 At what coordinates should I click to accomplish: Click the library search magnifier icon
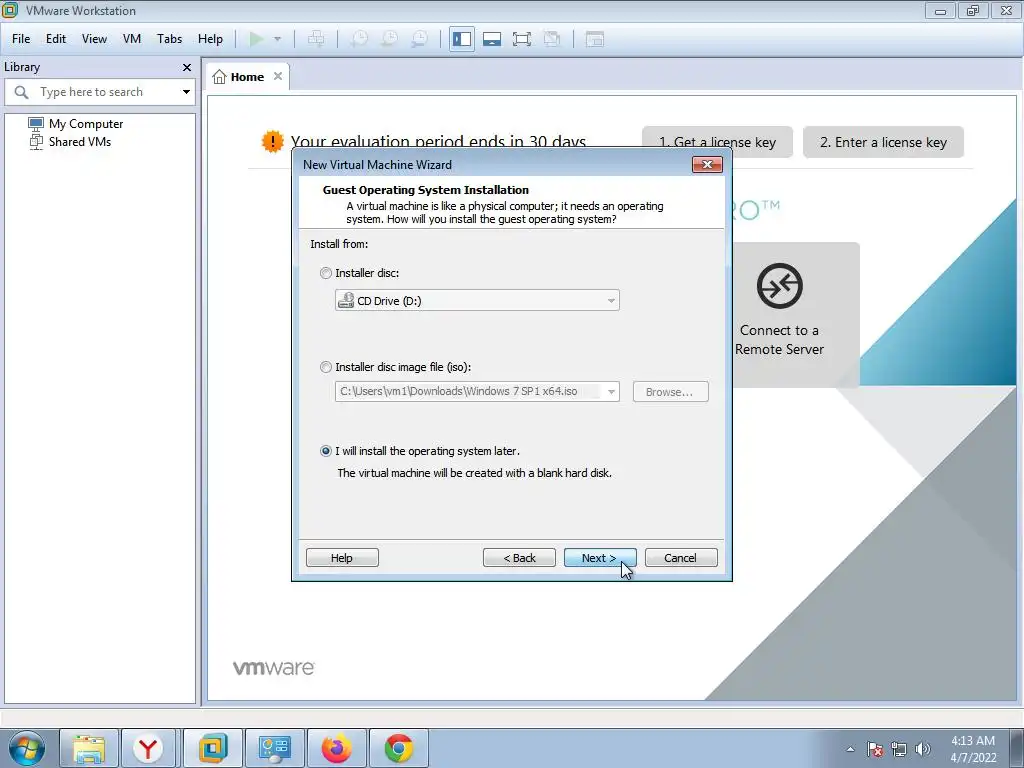[x=21, y=92]
